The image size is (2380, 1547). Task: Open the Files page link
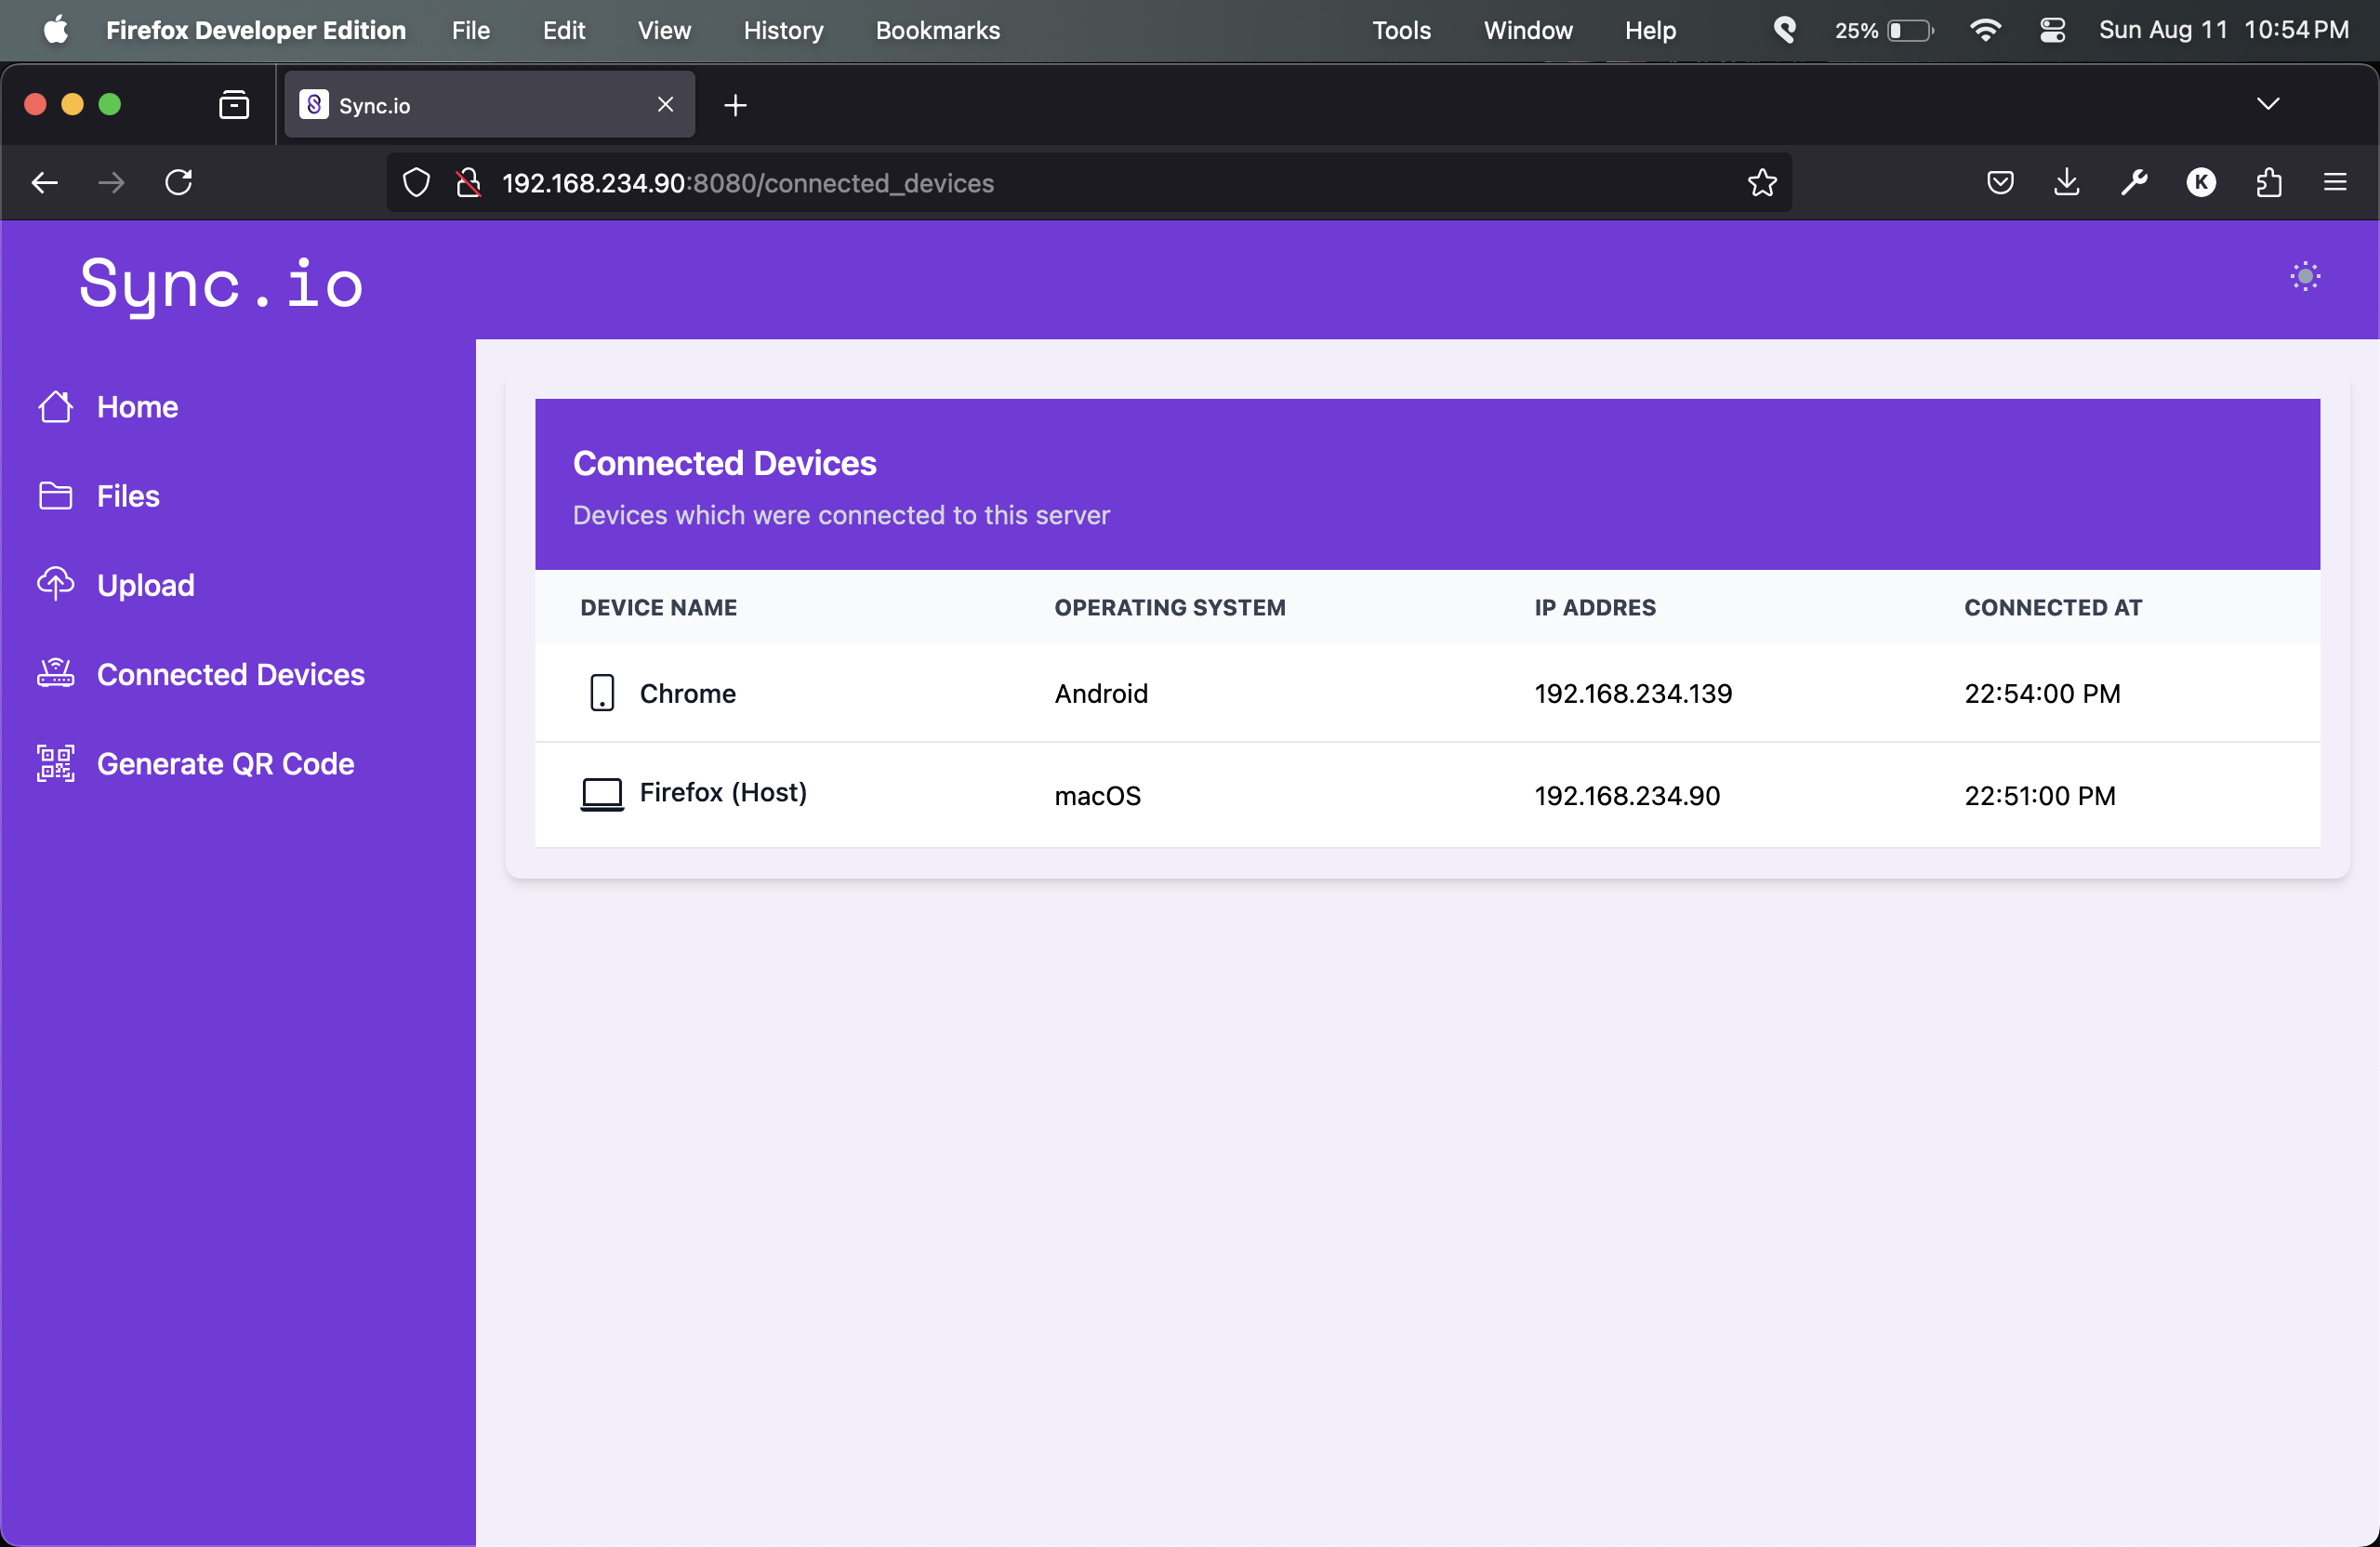128,496
